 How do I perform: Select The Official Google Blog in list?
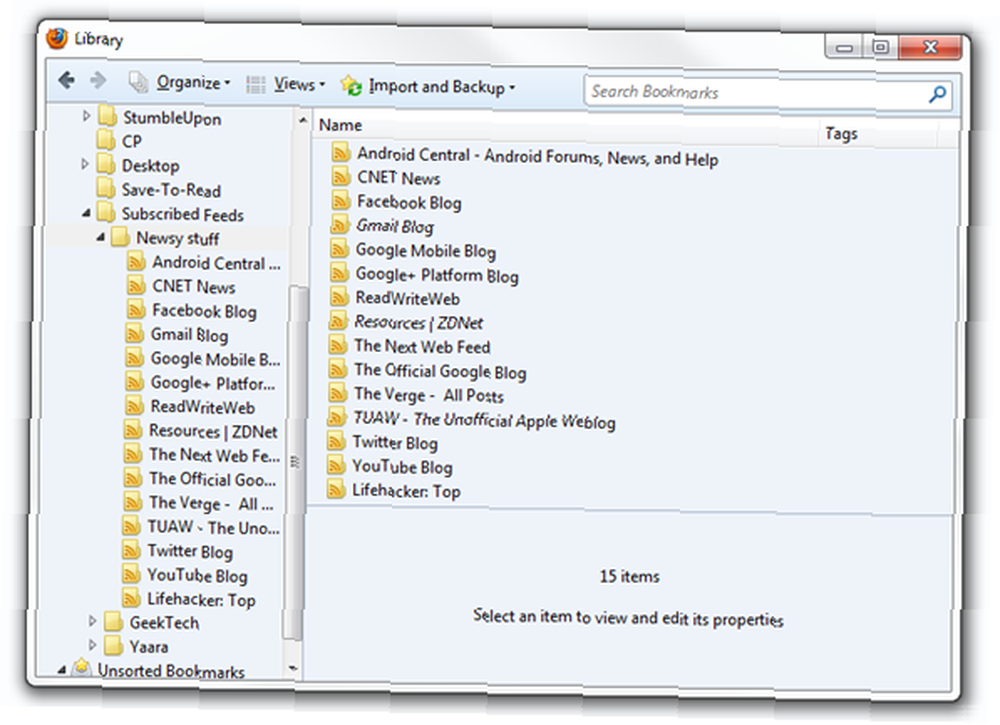tap(440, 370)
